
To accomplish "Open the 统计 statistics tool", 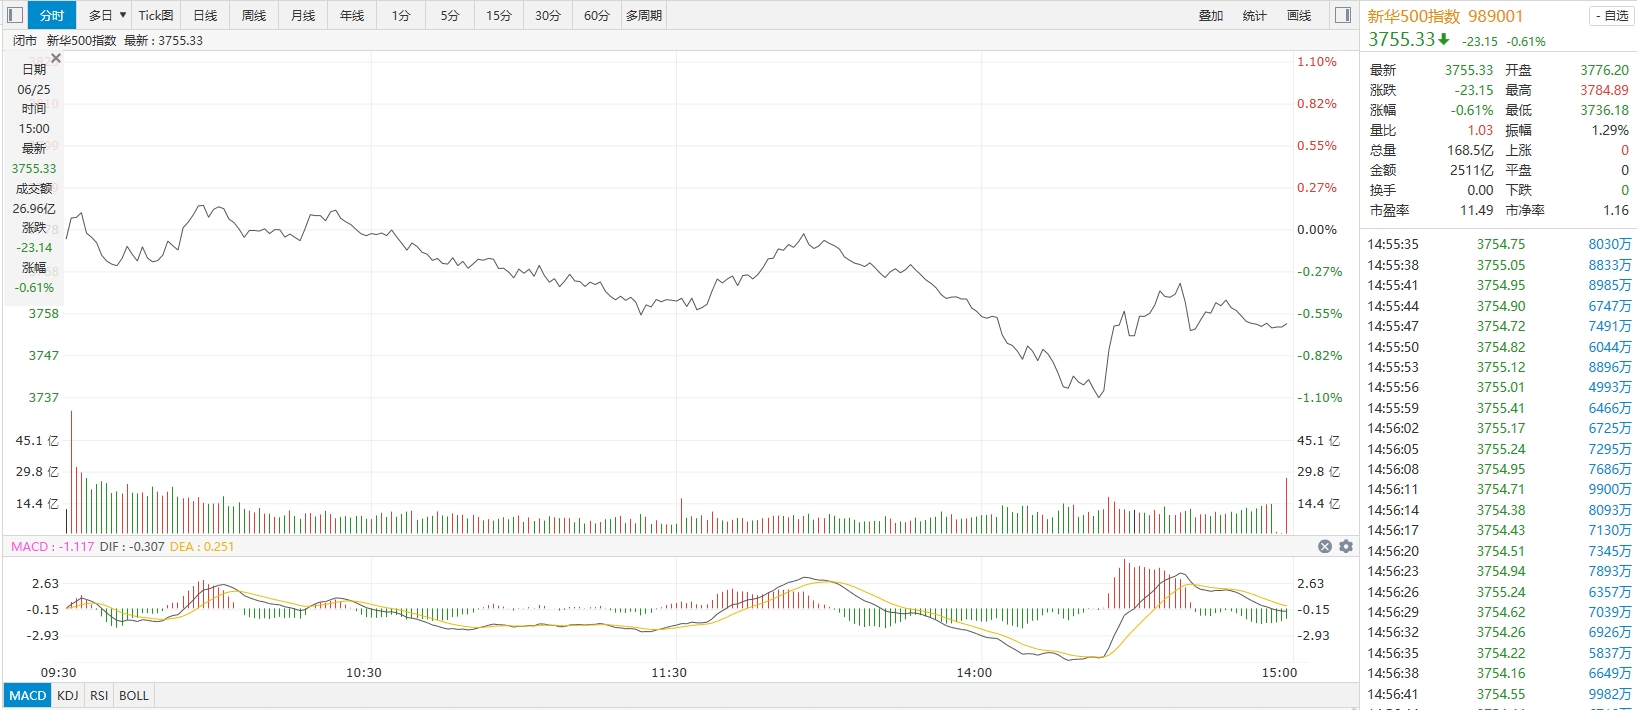I will 1255,15.
